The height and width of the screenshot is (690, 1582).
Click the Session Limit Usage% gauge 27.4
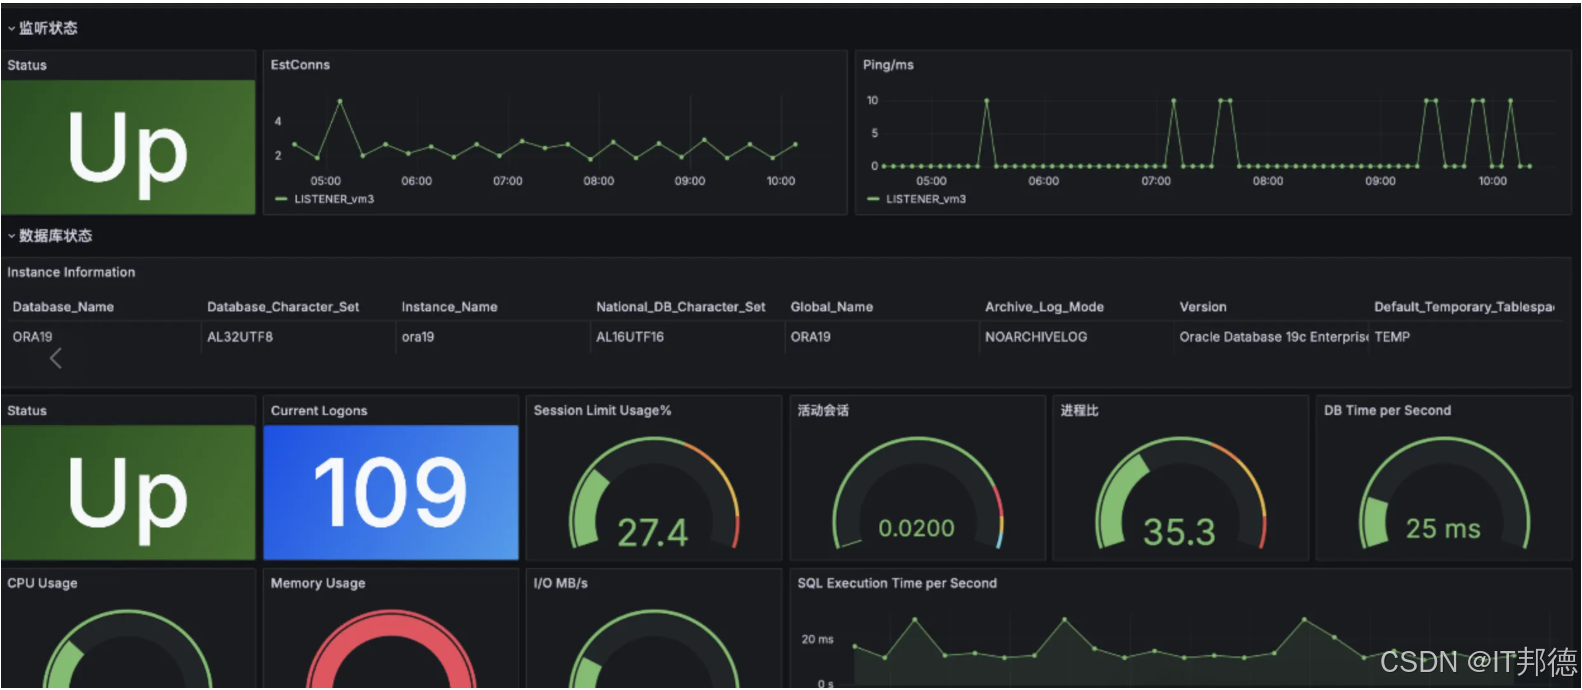[x=653, y=495]
